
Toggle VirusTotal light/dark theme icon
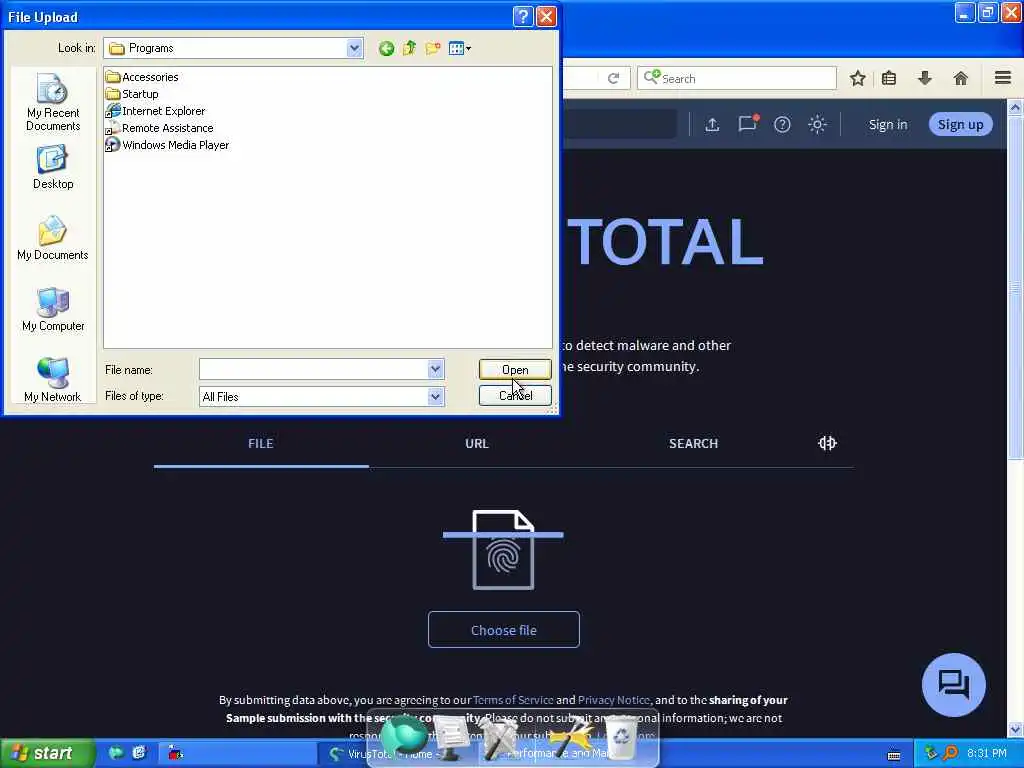(x=818, y=125)
